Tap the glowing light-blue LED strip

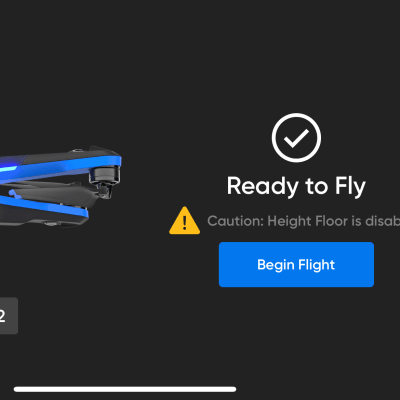click(7, 169)
